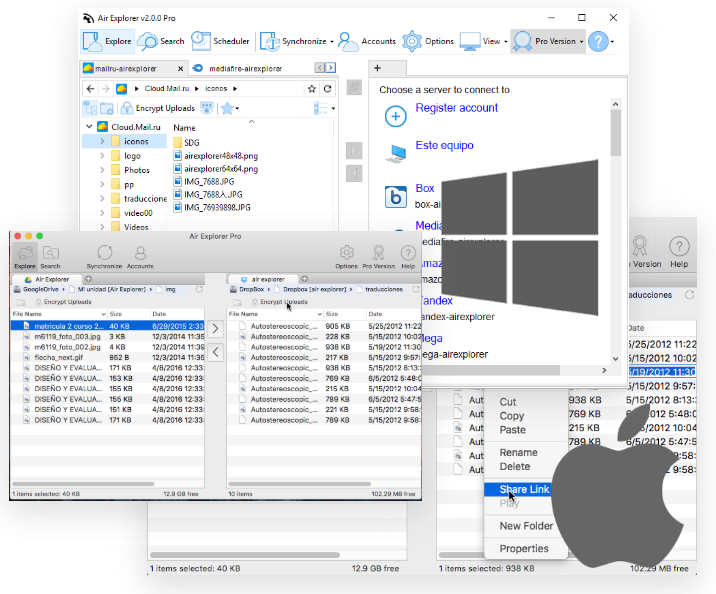Click the View monitor icon

tap(469, 41)
